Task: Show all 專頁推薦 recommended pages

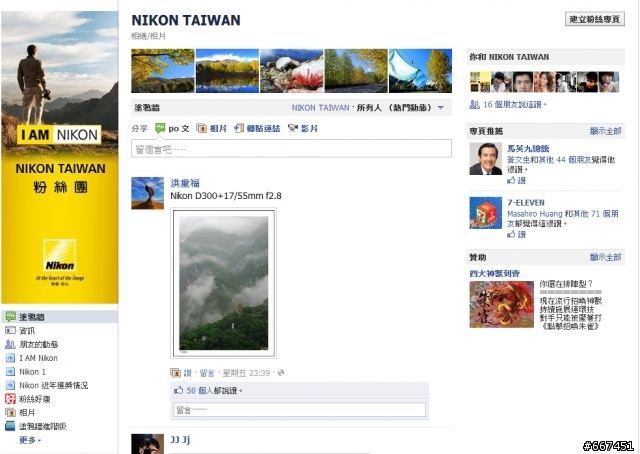Action: click(x=605, y=131)
